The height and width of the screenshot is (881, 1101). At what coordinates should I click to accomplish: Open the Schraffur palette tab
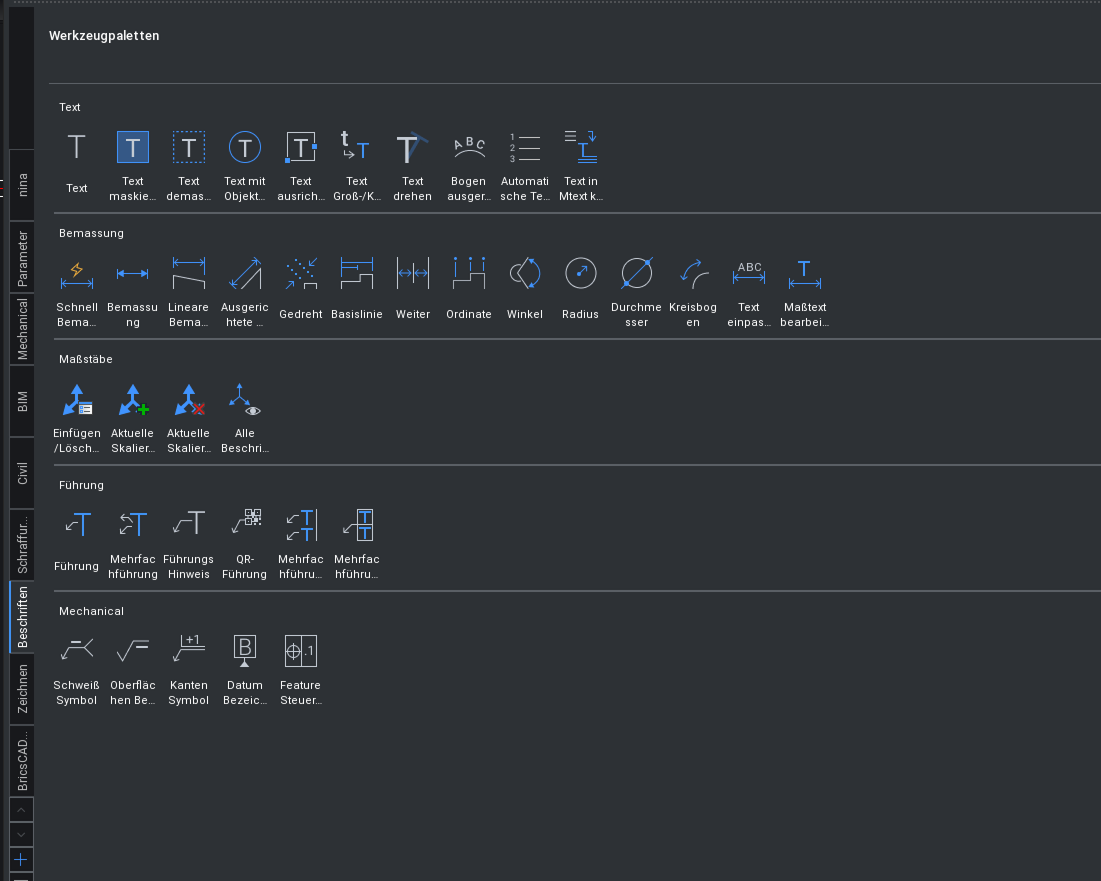click(x=22, y=545)
